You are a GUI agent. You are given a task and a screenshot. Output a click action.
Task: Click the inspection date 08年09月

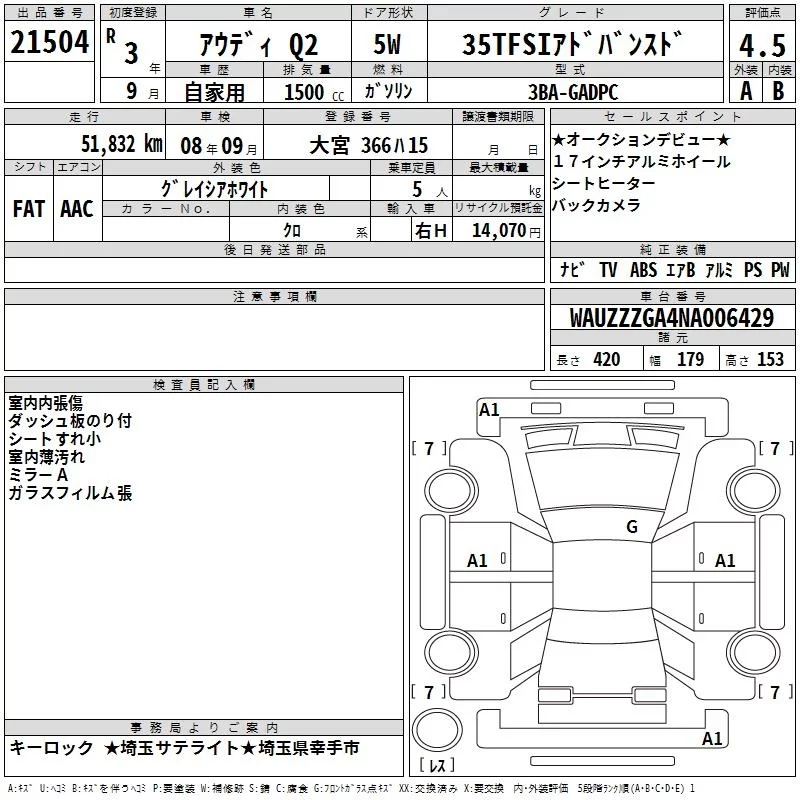tap(219, 146)
